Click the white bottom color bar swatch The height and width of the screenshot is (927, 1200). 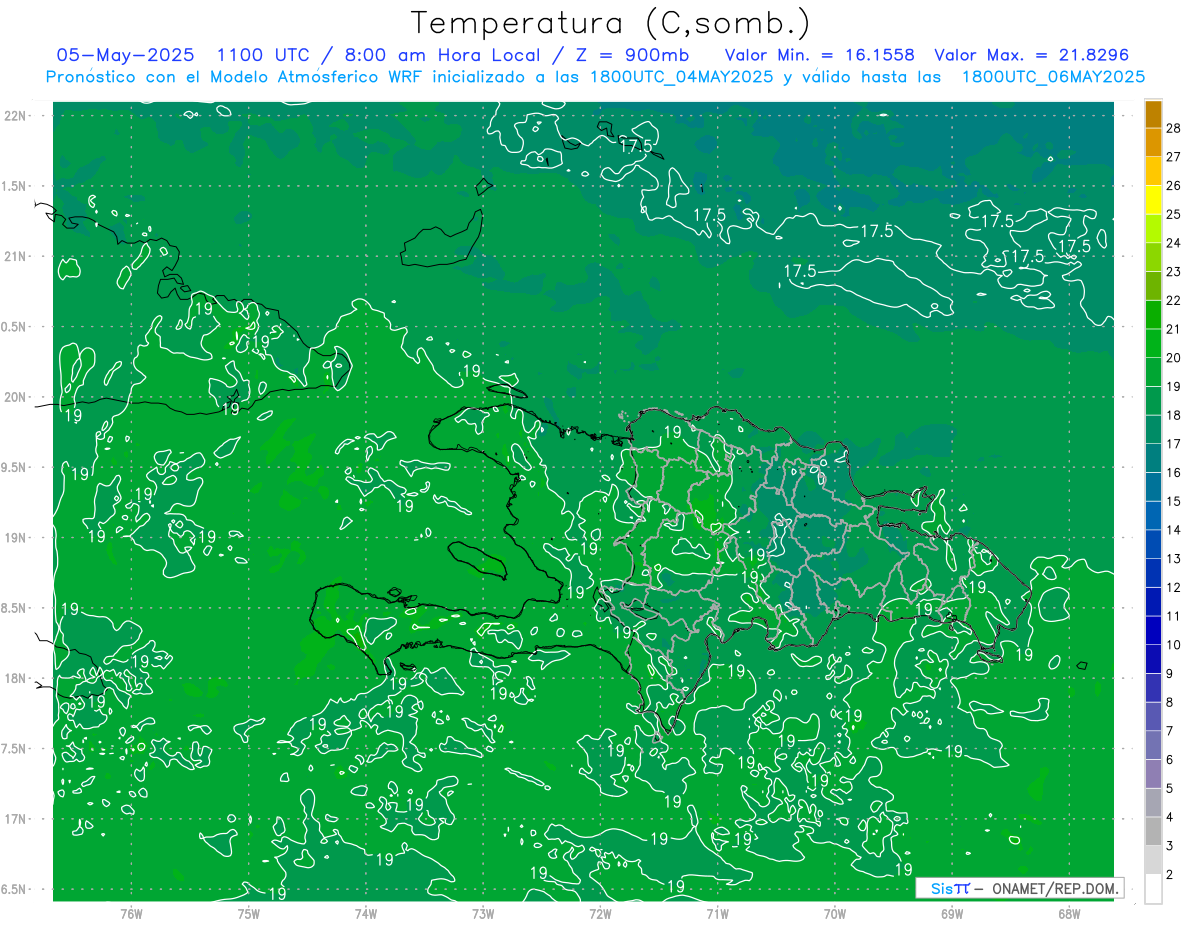pos(1153,889)
